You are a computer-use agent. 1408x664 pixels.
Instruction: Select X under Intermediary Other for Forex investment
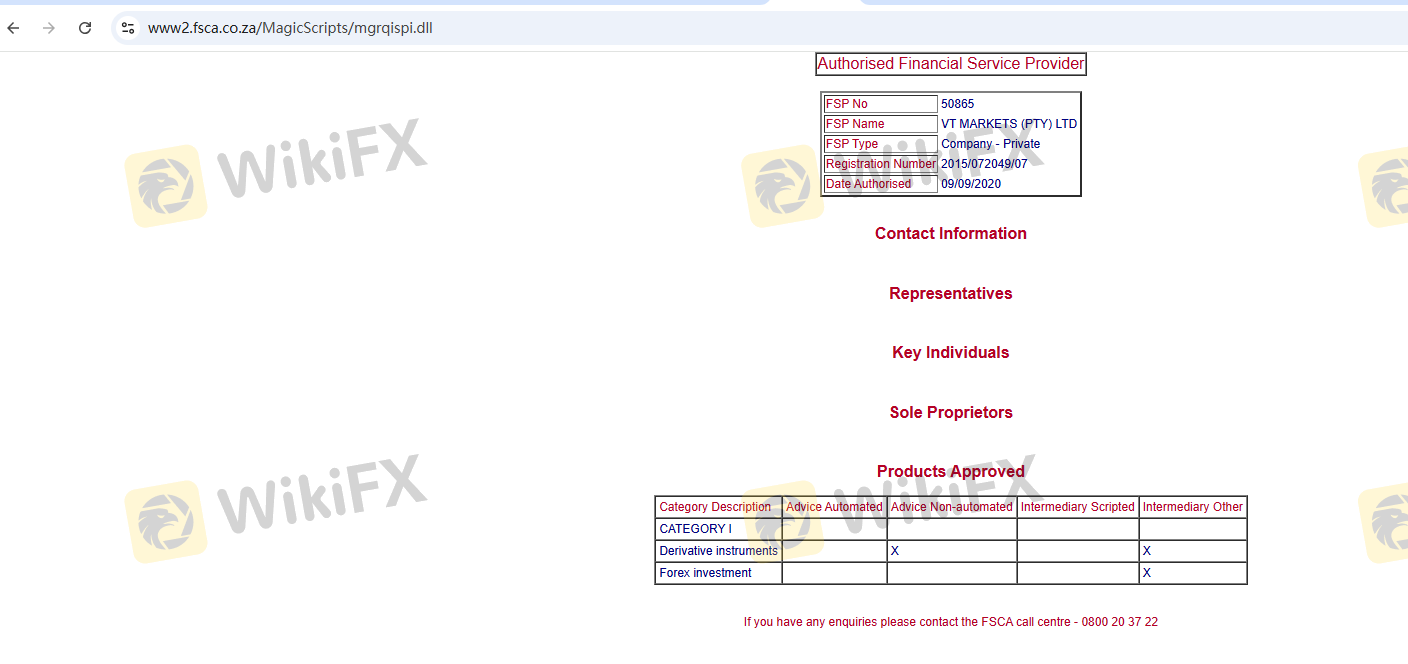pos(1147,573)
